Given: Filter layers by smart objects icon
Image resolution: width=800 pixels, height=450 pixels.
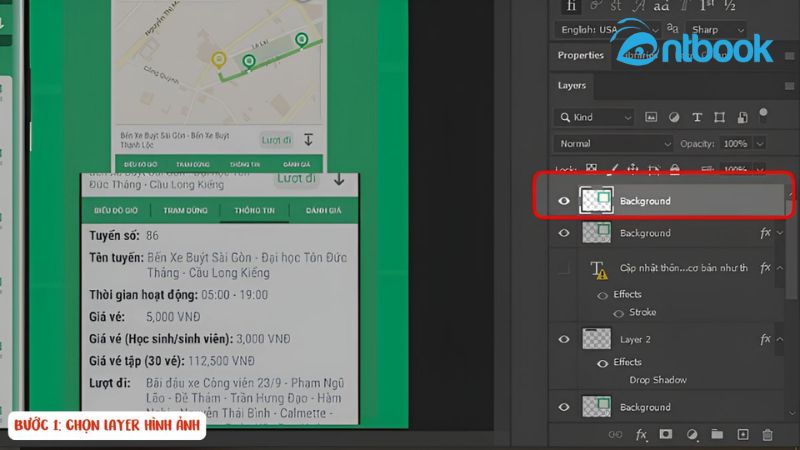Looking at the screenshot, I should (x=742, y=117).
